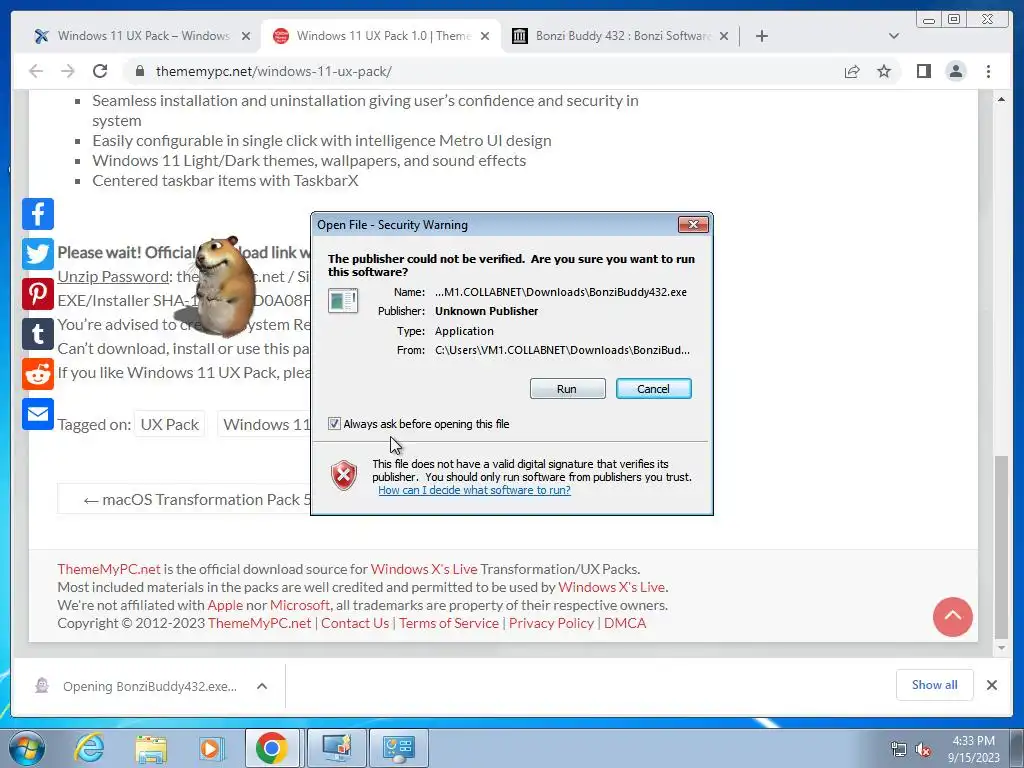Click the UX Pack tag
The width and height of the screenshot is (1024, 768).
pos(169,424)
